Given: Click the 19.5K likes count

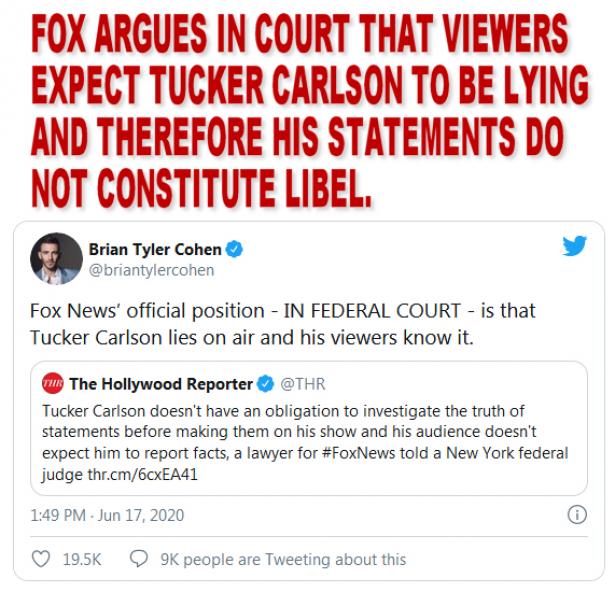Looking at the screenshot, I should (82, 559).
